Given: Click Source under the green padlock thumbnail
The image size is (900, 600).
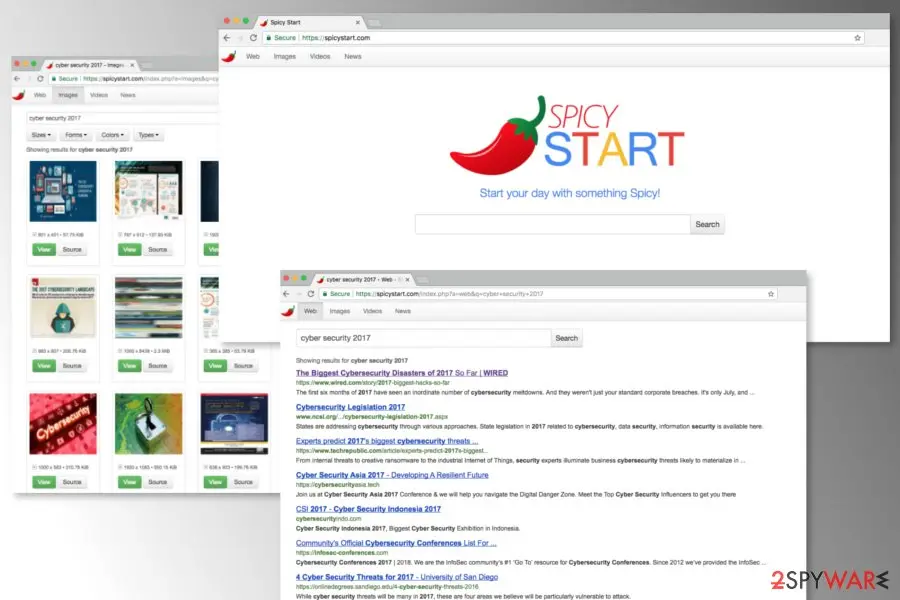Looking at the screenshot, I should point(157,482).
